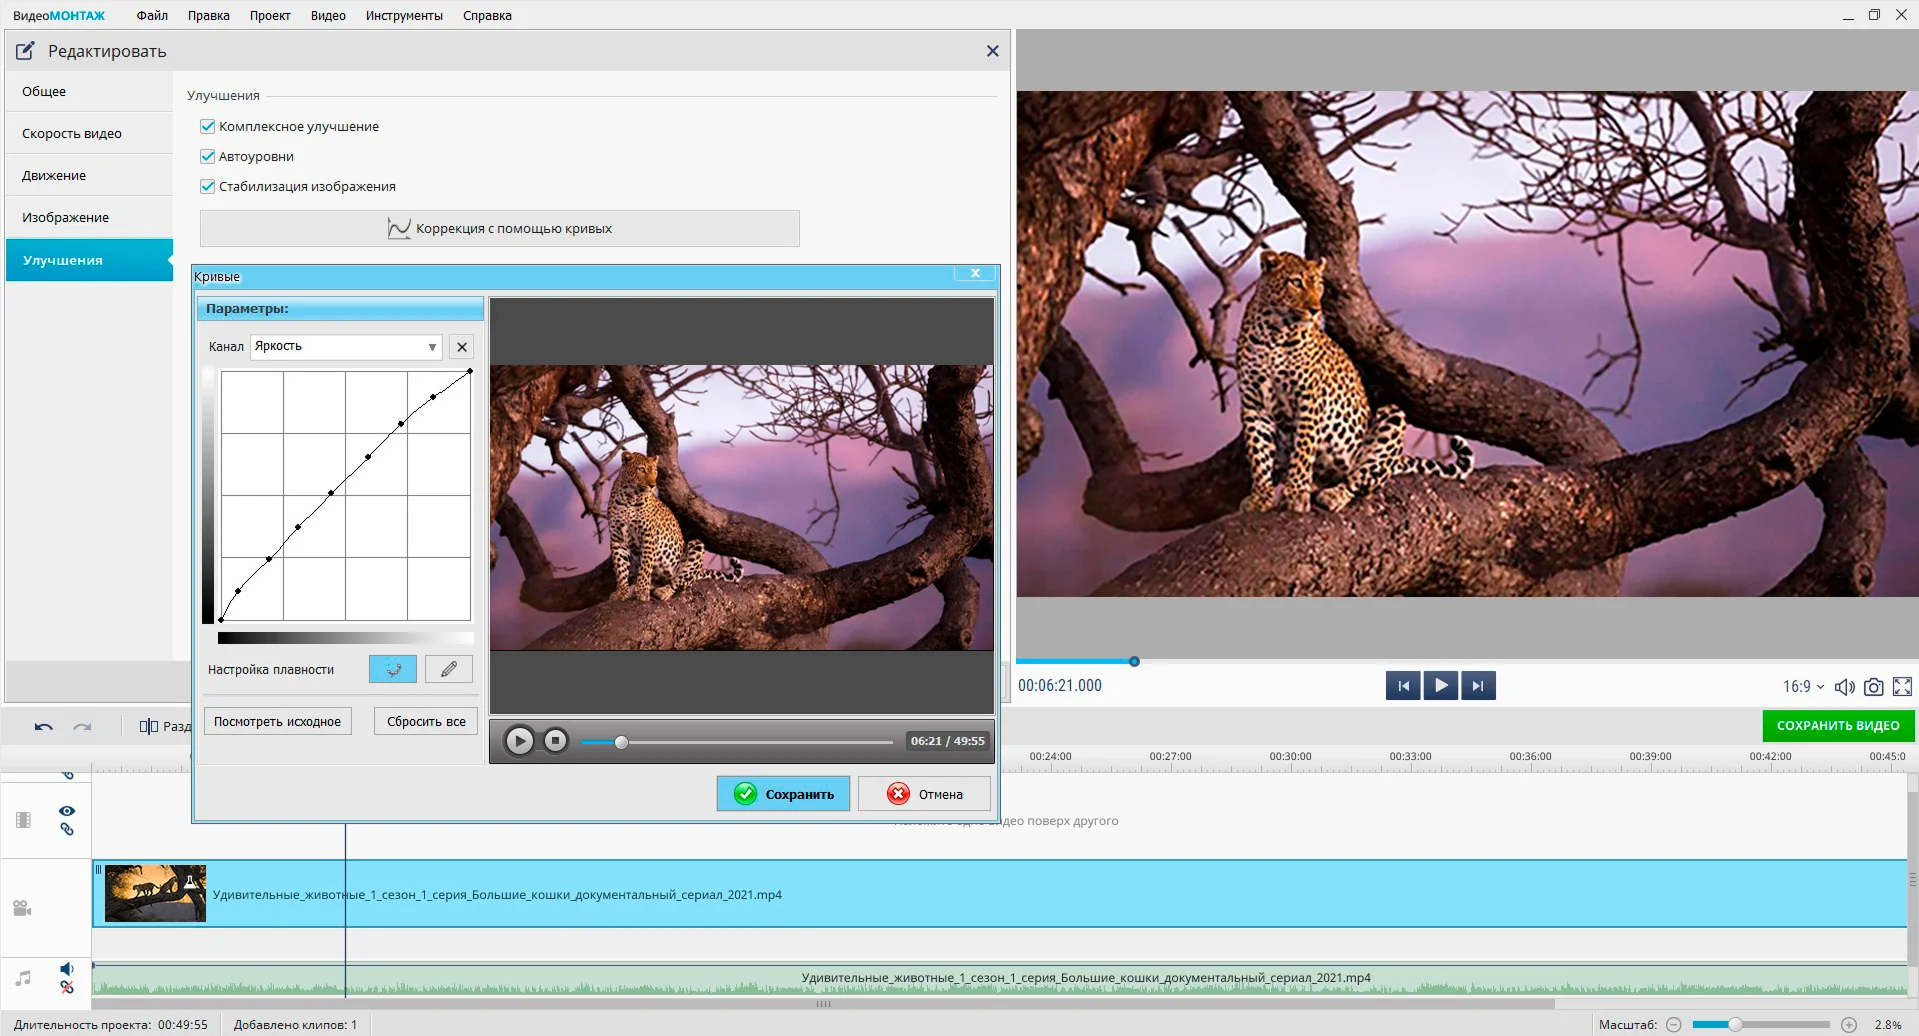Expand the 16:9 aspect ratio dropdown

coord(1803,687)
